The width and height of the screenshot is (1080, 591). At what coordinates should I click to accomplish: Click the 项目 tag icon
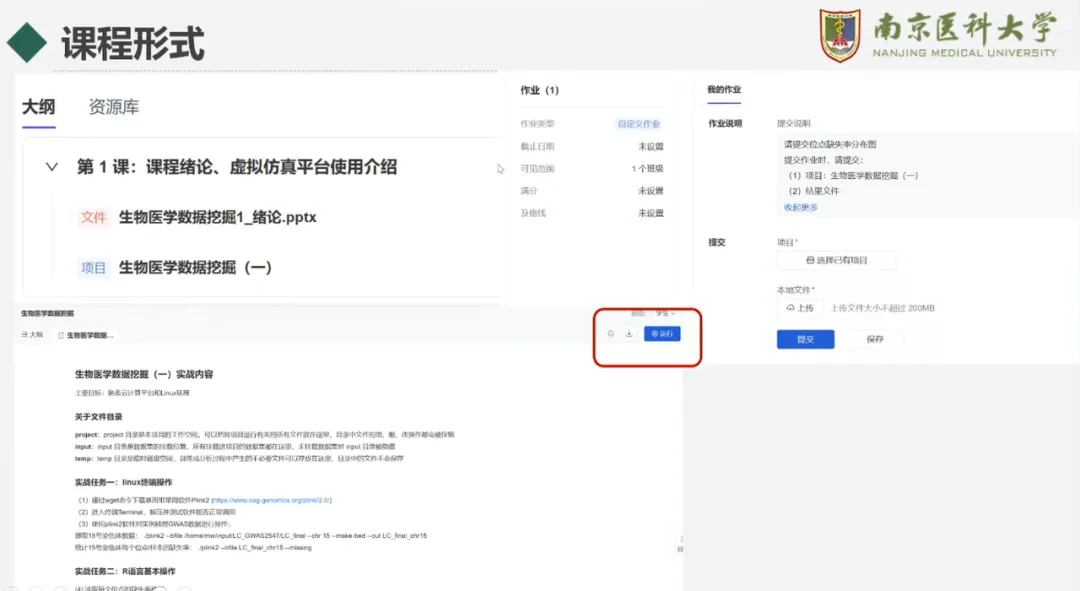(94, 267)
